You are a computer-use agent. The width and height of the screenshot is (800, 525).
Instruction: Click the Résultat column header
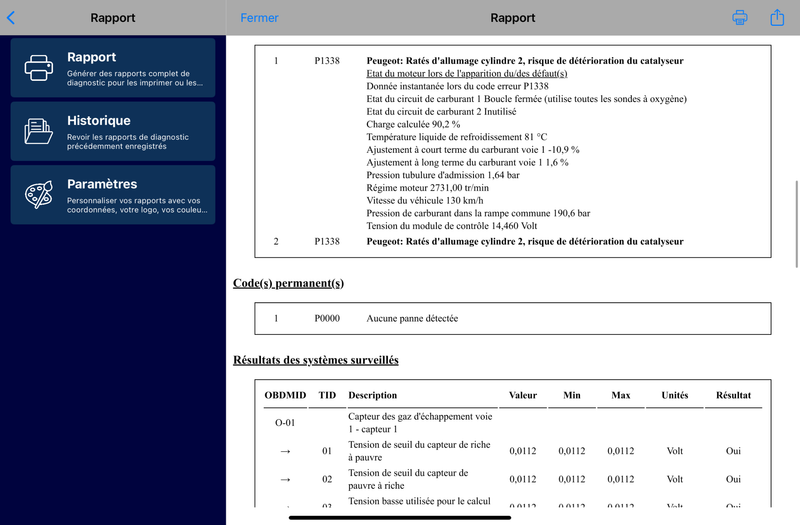pyautogui.click(x=733, y=395)
